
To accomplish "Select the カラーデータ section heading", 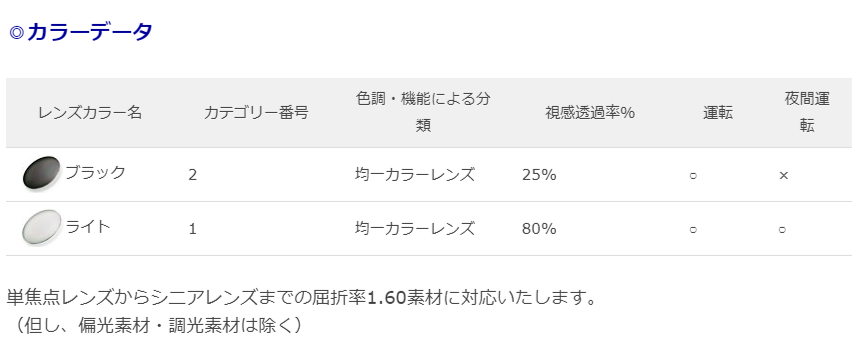I will (x=80, y=32).
